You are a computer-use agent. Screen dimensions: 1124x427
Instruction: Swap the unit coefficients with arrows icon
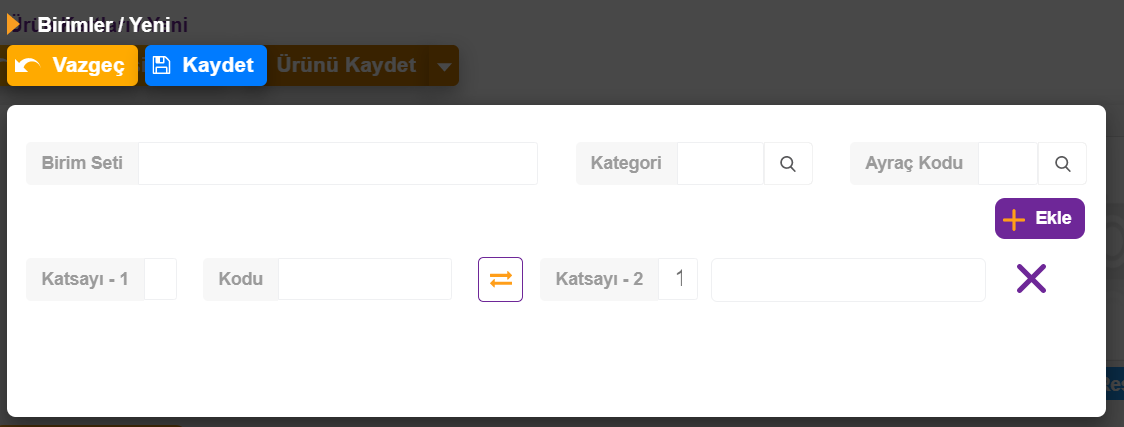point(500,279)
